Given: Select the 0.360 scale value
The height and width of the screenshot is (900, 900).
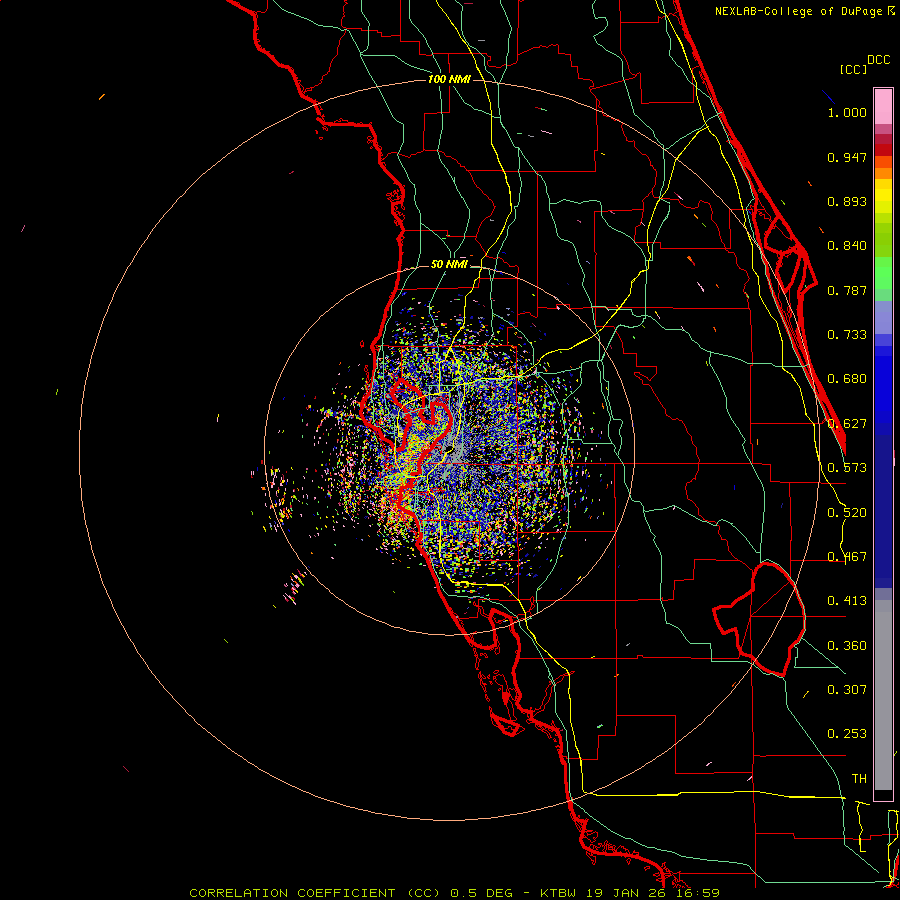Looking at the screenshot, I should click(847, 646).
